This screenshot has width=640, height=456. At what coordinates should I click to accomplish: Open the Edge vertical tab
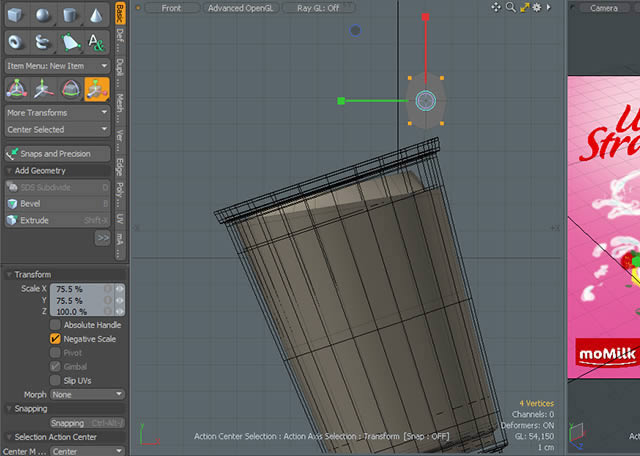point(120,167)
